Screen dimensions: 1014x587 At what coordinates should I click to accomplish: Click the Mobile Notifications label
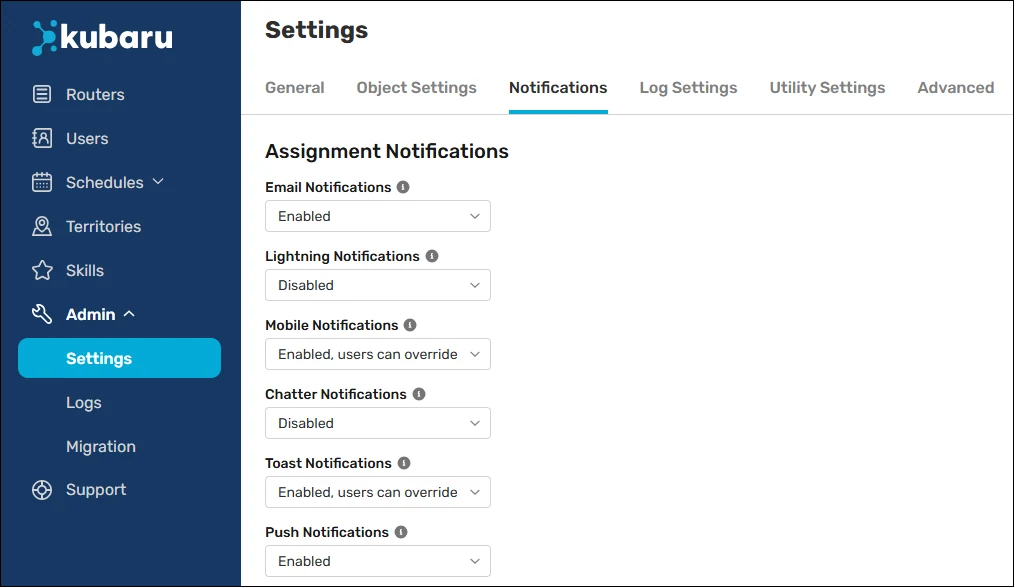pyautogui.click(x=332, y=325)
